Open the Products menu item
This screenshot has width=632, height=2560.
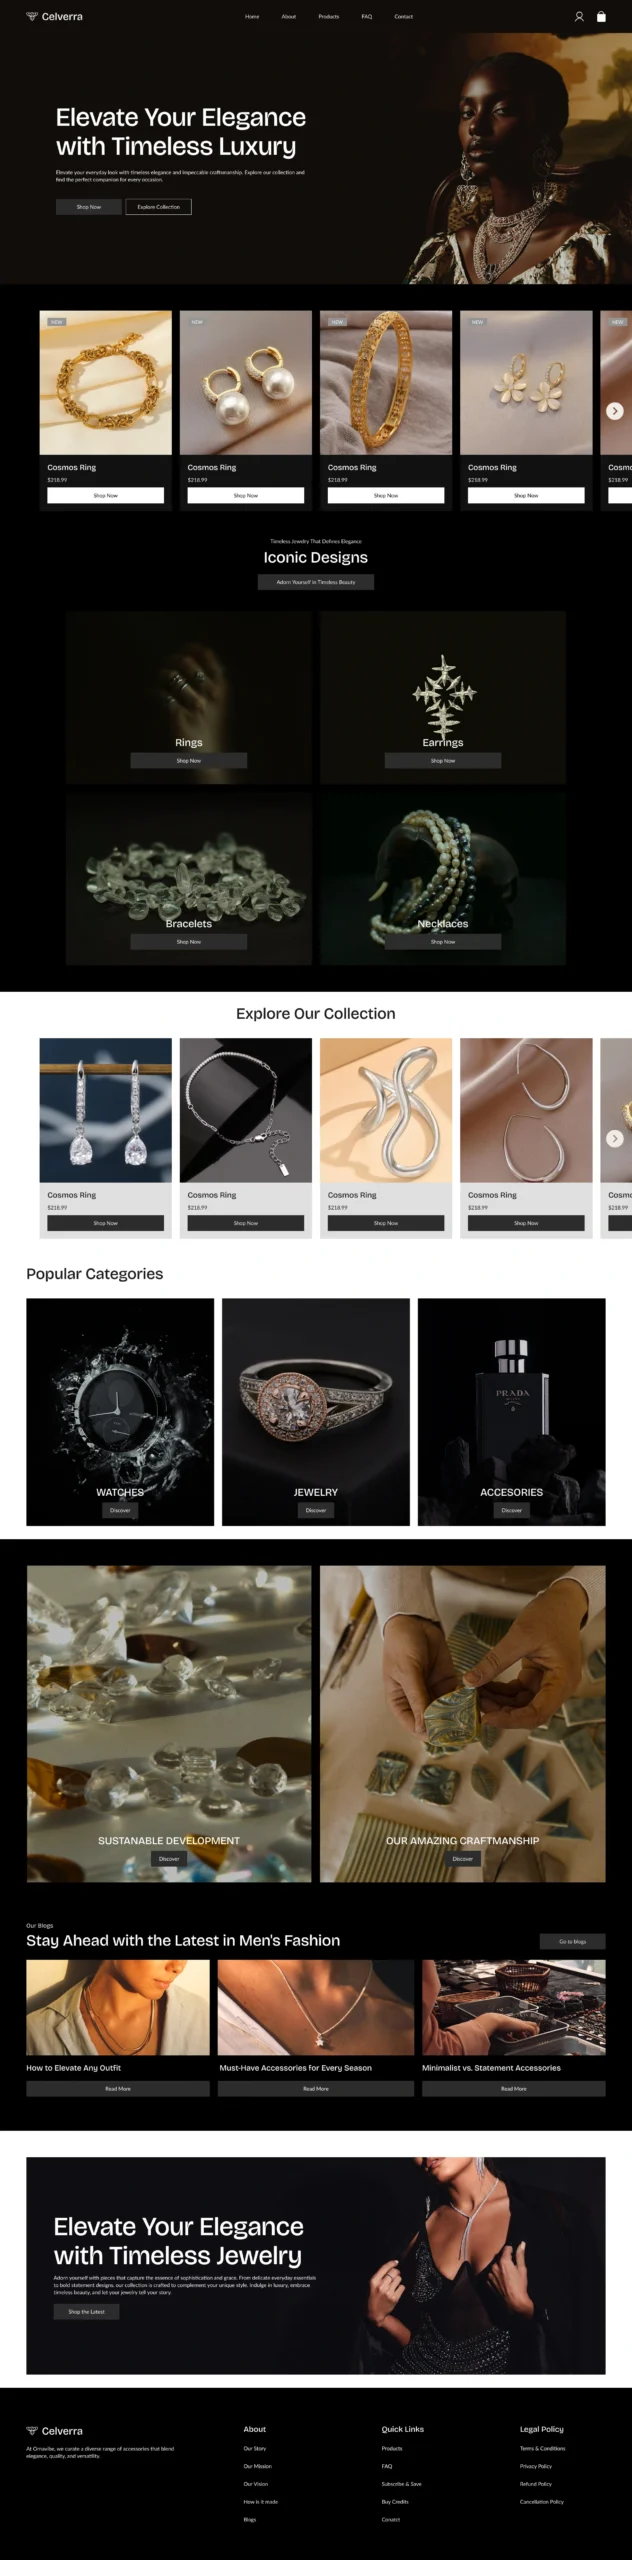pyautogui.click(x=329, y=17)
